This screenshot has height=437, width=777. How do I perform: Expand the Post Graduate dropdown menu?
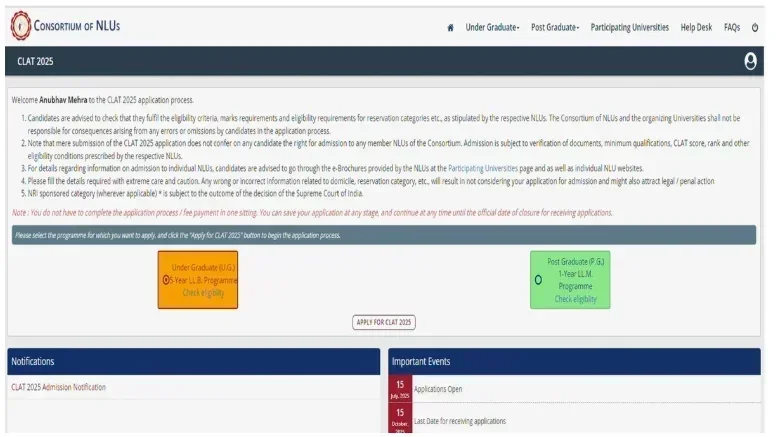(555, 28)
